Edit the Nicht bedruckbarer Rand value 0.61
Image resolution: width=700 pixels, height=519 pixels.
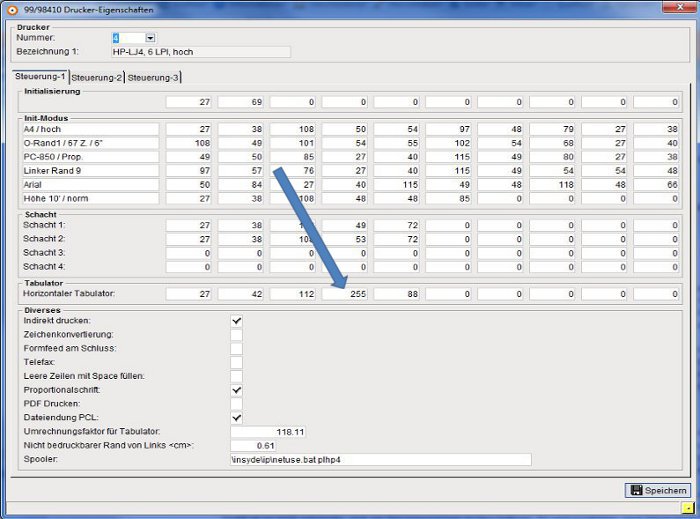254,446
